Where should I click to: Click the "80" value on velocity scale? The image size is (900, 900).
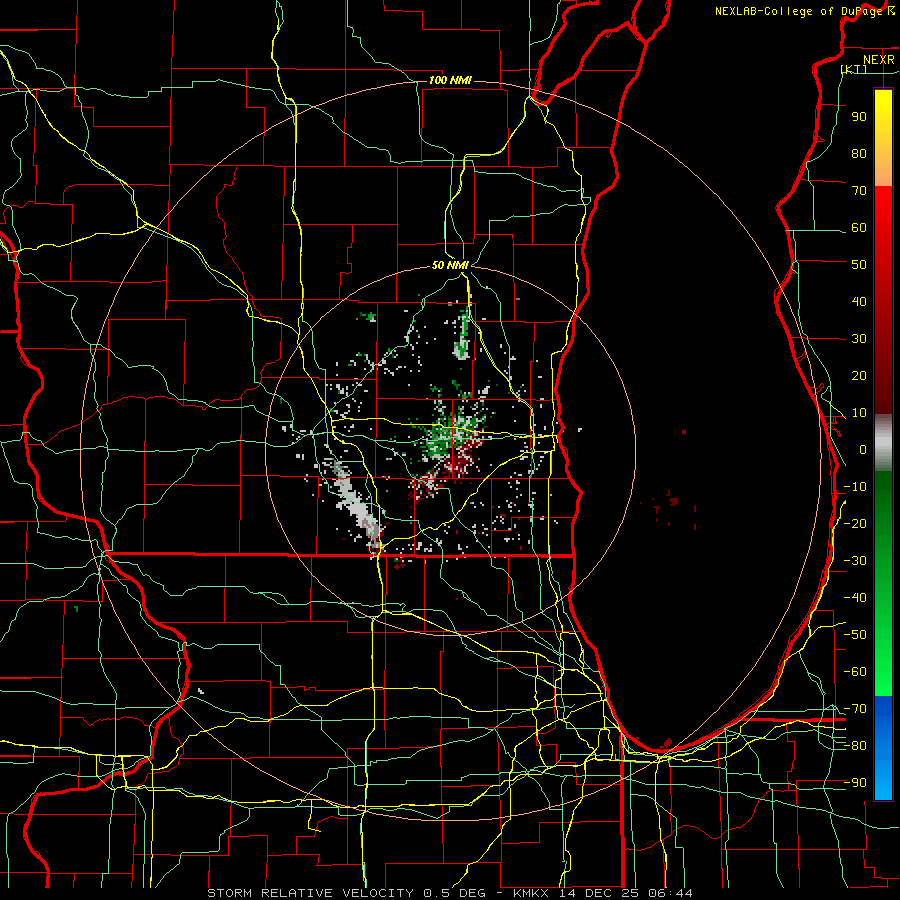tap(859, 154)
